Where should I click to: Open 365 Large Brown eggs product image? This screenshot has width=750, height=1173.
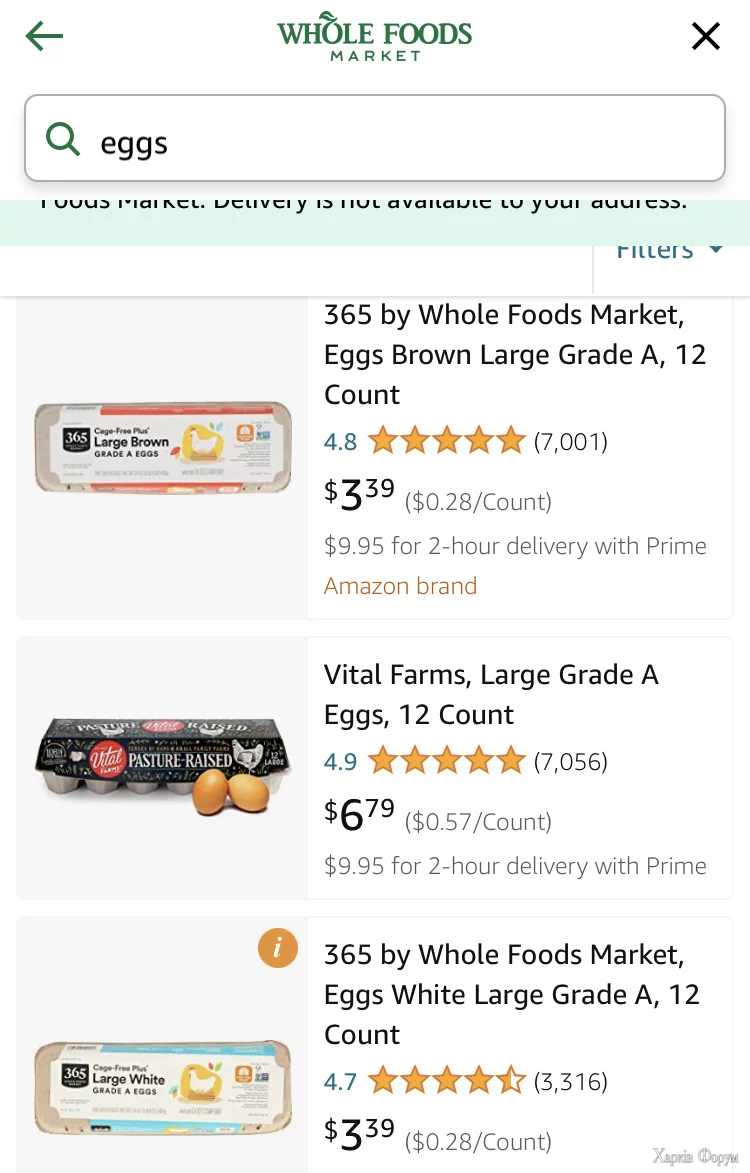(163, 447)
